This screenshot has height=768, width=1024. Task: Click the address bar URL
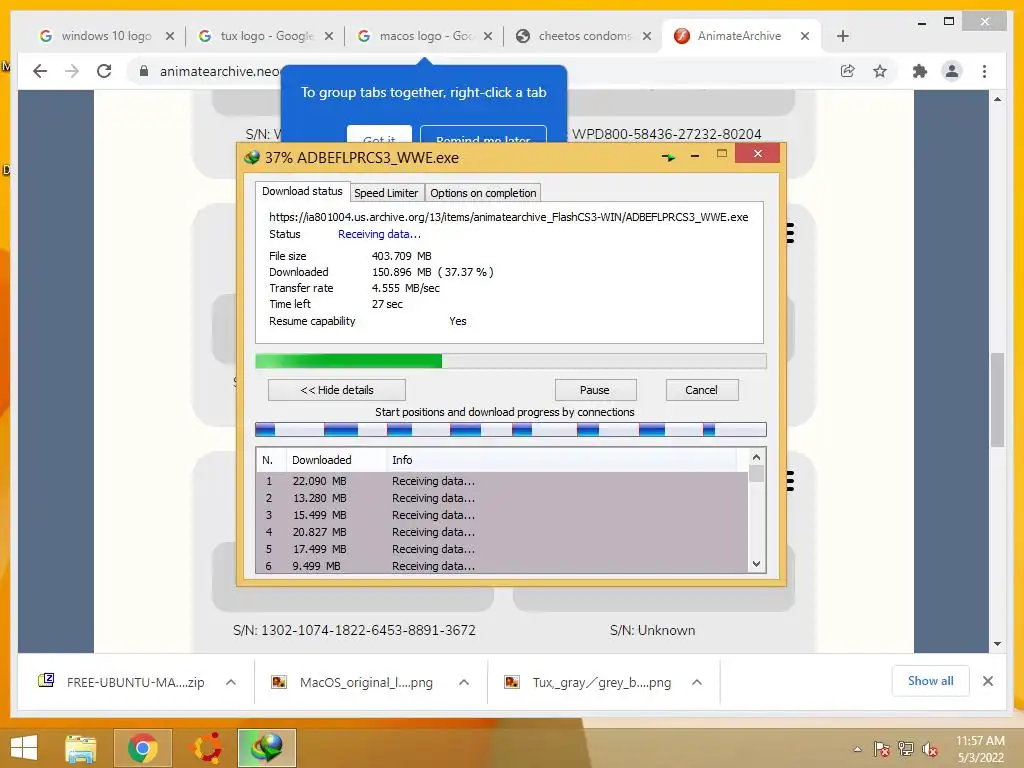(219, 71)
